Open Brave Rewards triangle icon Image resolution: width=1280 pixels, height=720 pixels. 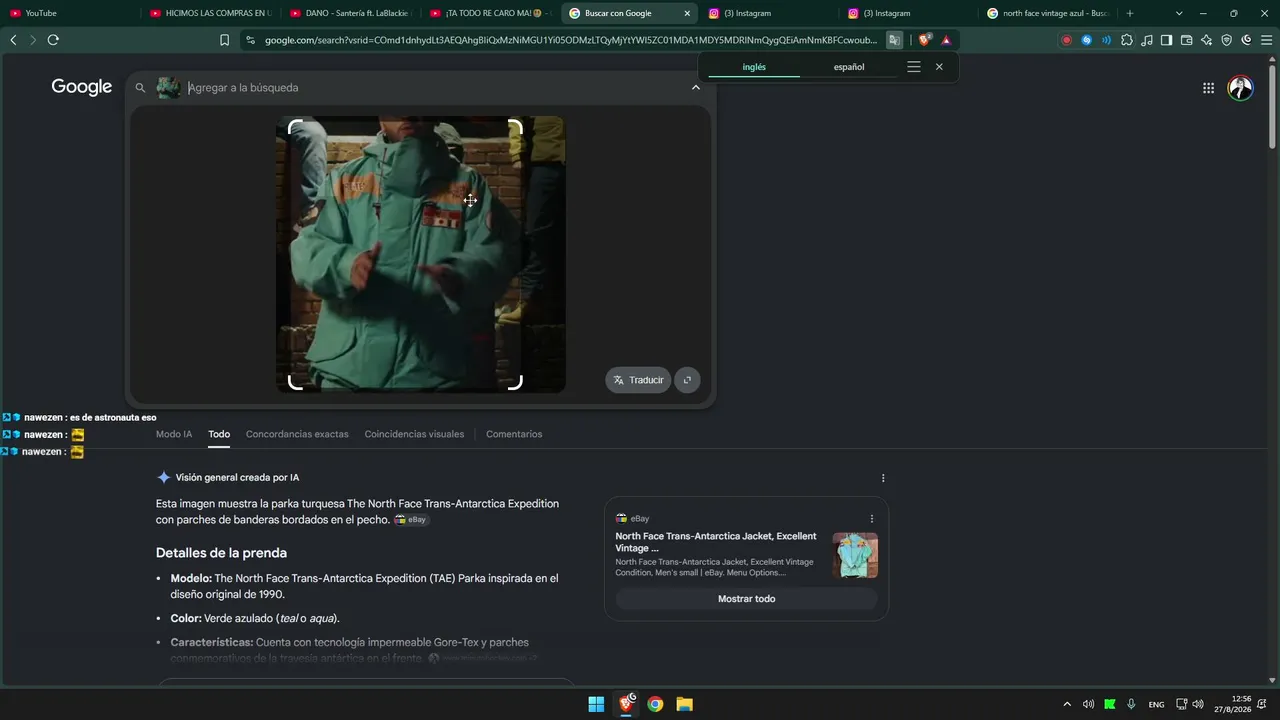946,40
